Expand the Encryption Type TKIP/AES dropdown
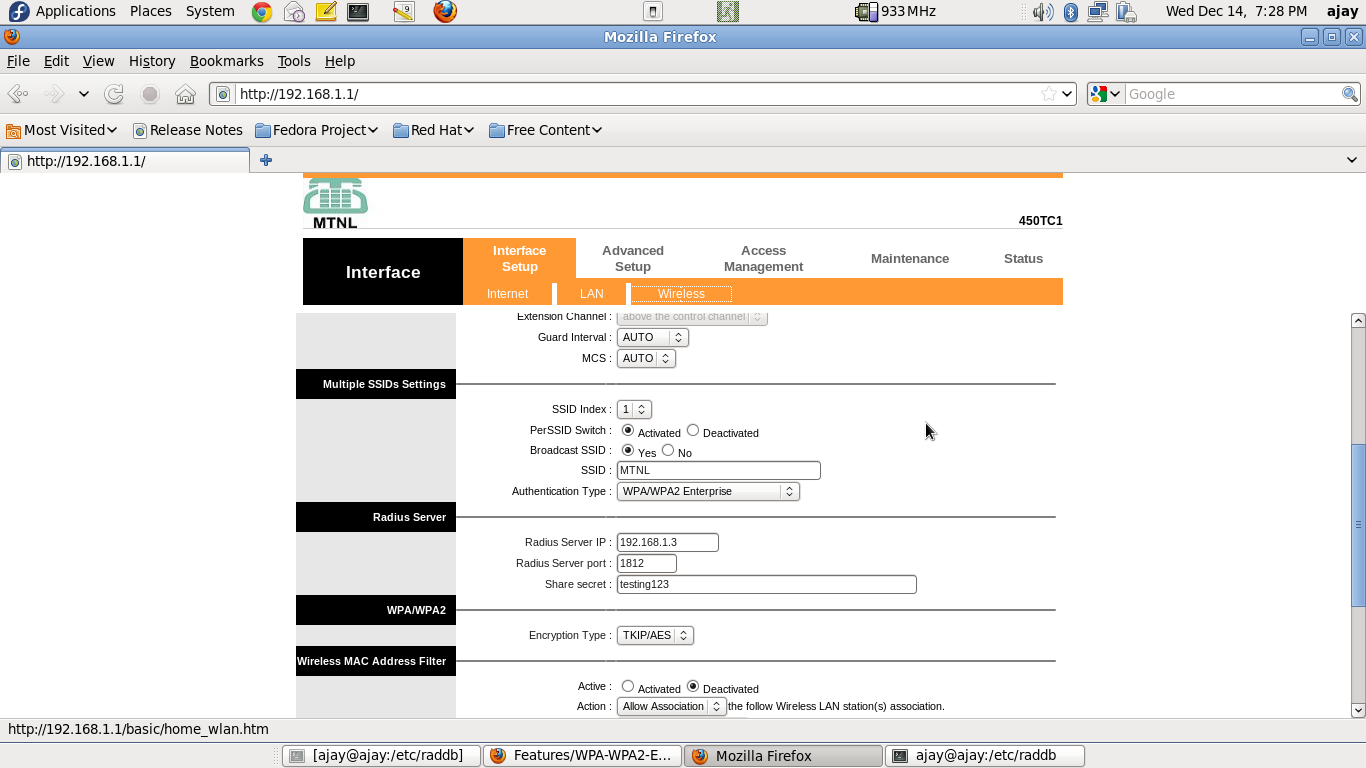 (x=655, y=635)
